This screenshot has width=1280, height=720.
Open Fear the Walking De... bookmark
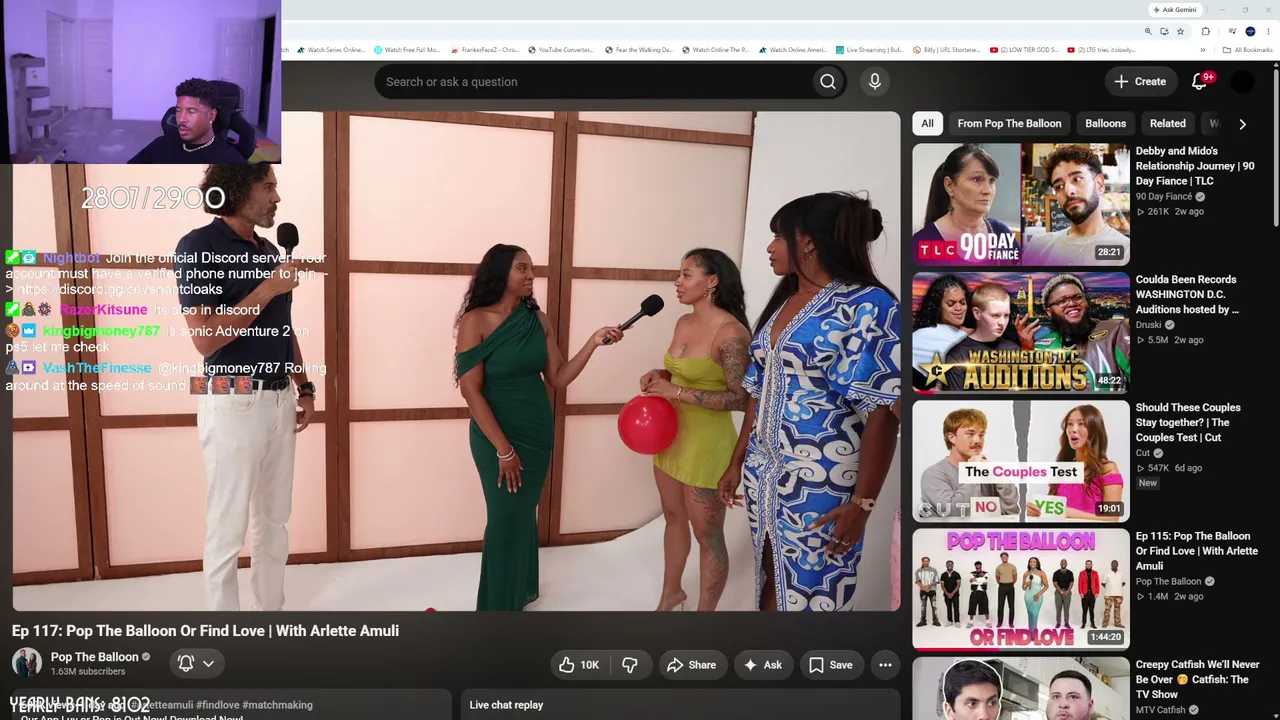639,50
